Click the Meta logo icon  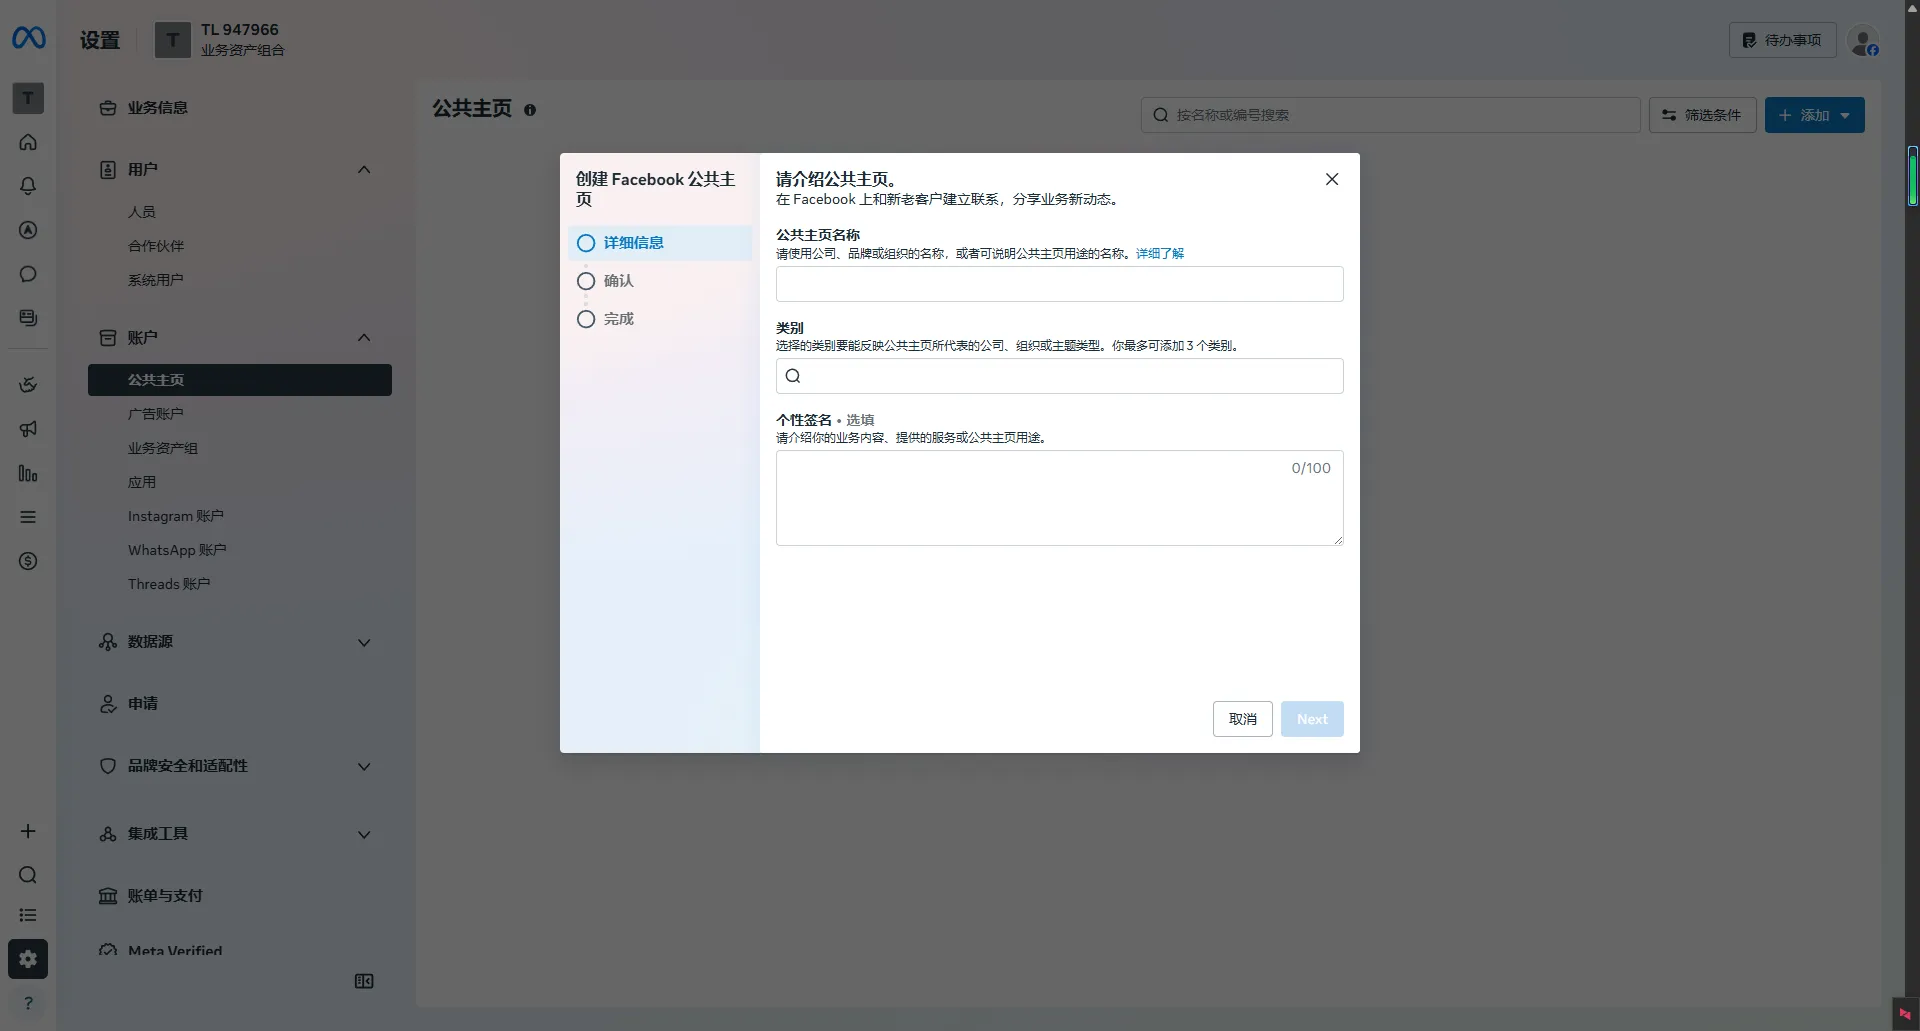click(28, 38)
